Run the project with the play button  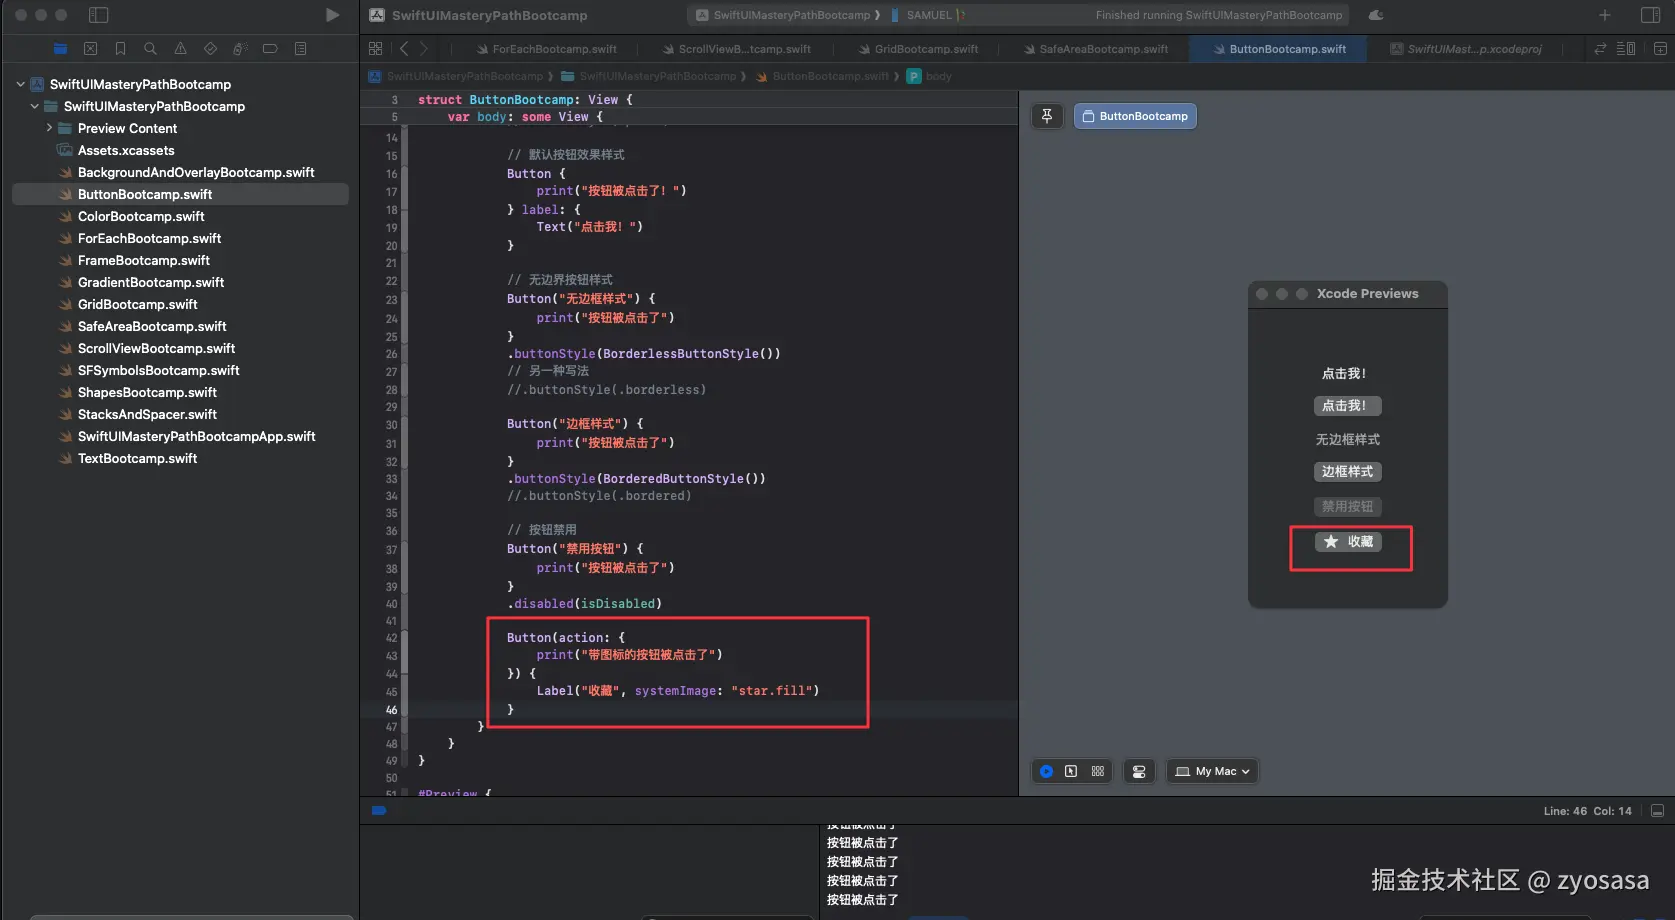[332, 15]
